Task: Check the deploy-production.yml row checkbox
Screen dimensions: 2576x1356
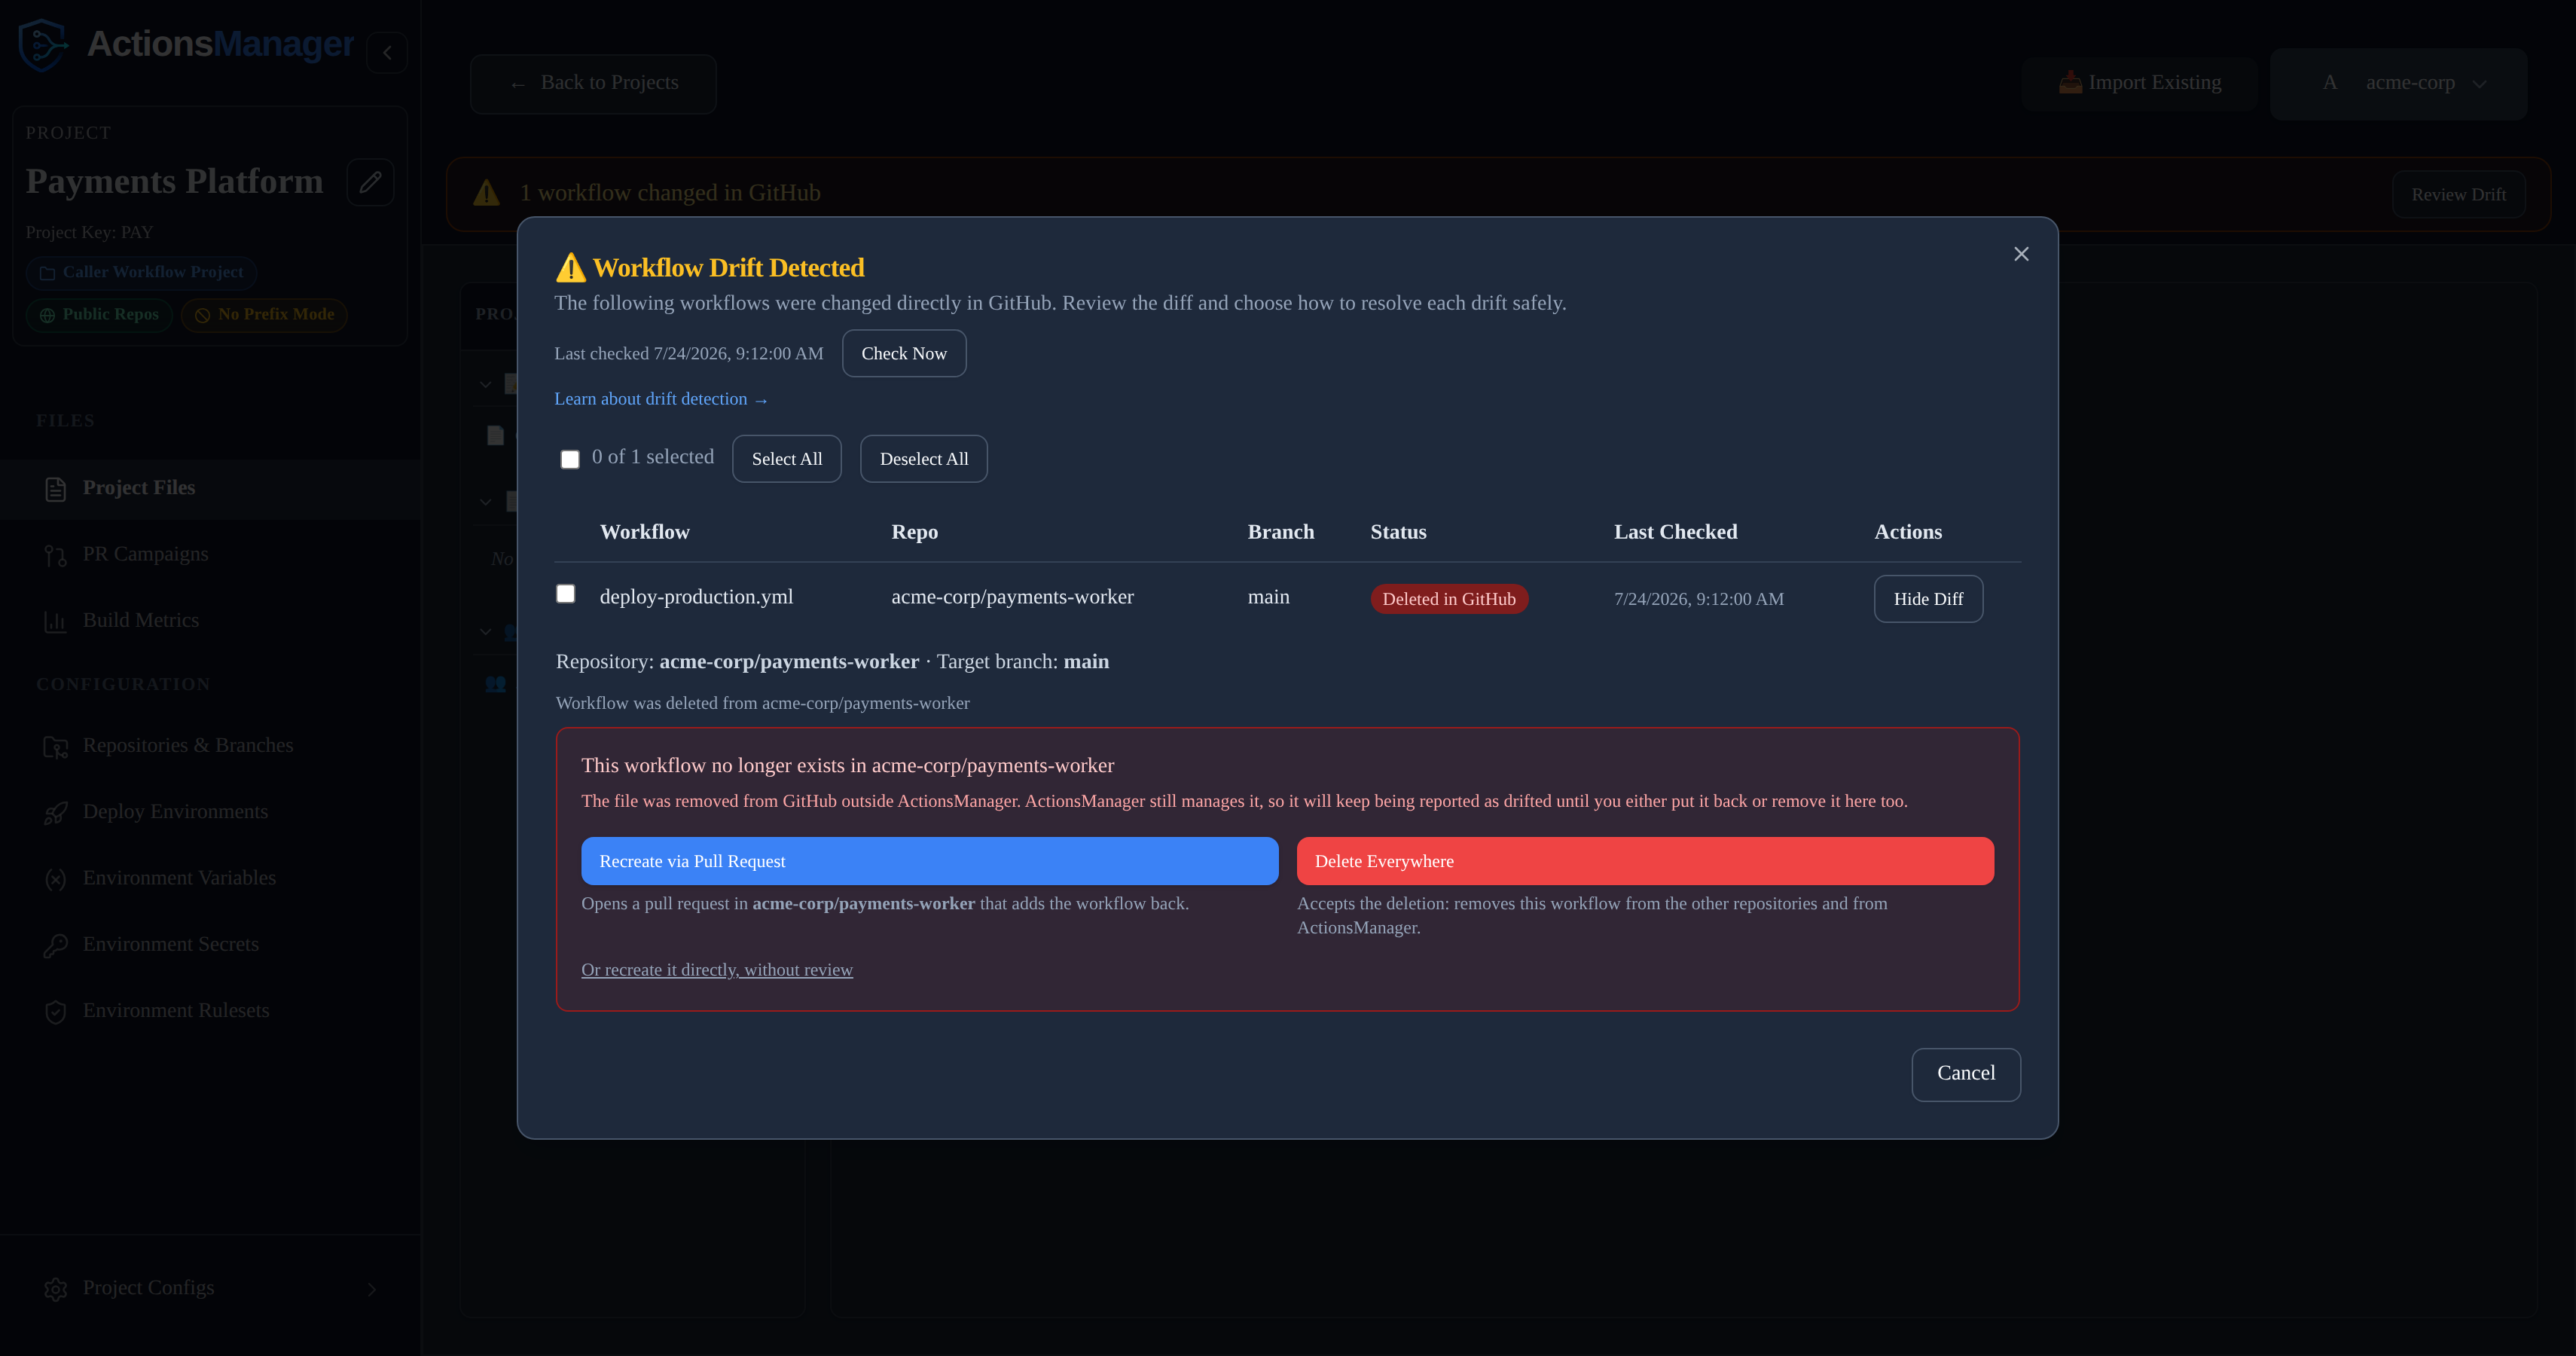Action: point(566,594)
